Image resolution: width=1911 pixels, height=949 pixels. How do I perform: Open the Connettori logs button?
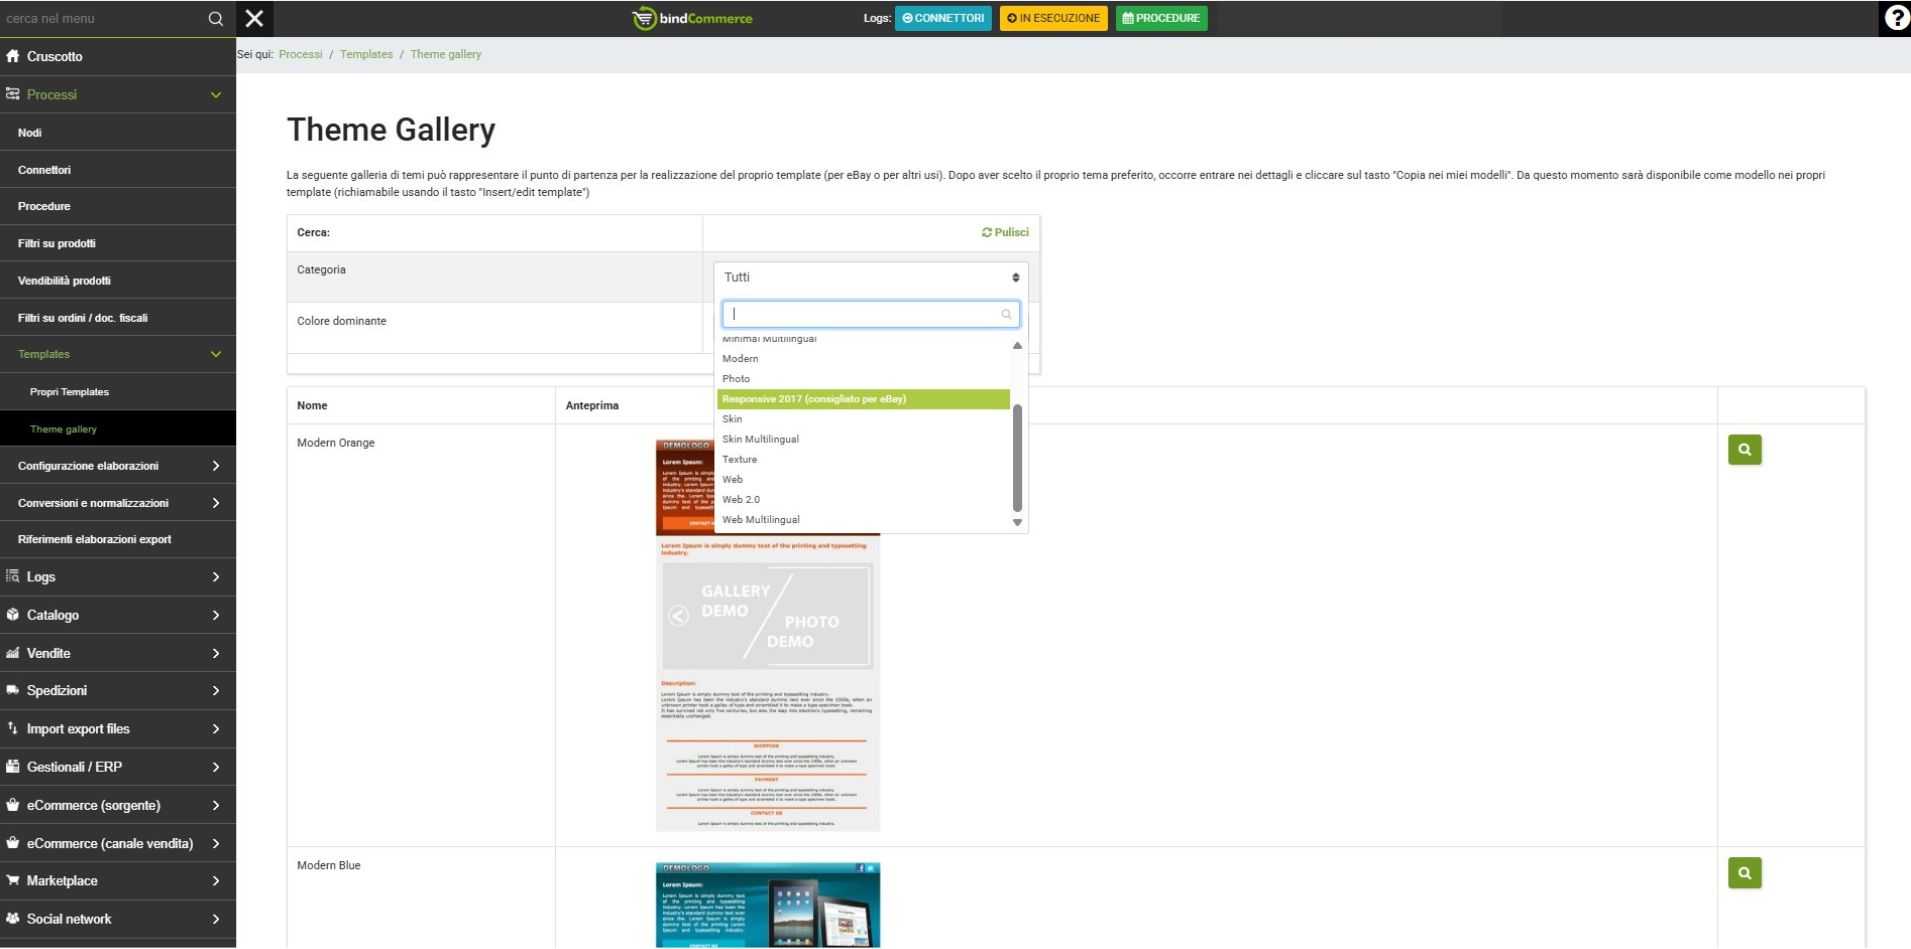click(x=943, y=18)
